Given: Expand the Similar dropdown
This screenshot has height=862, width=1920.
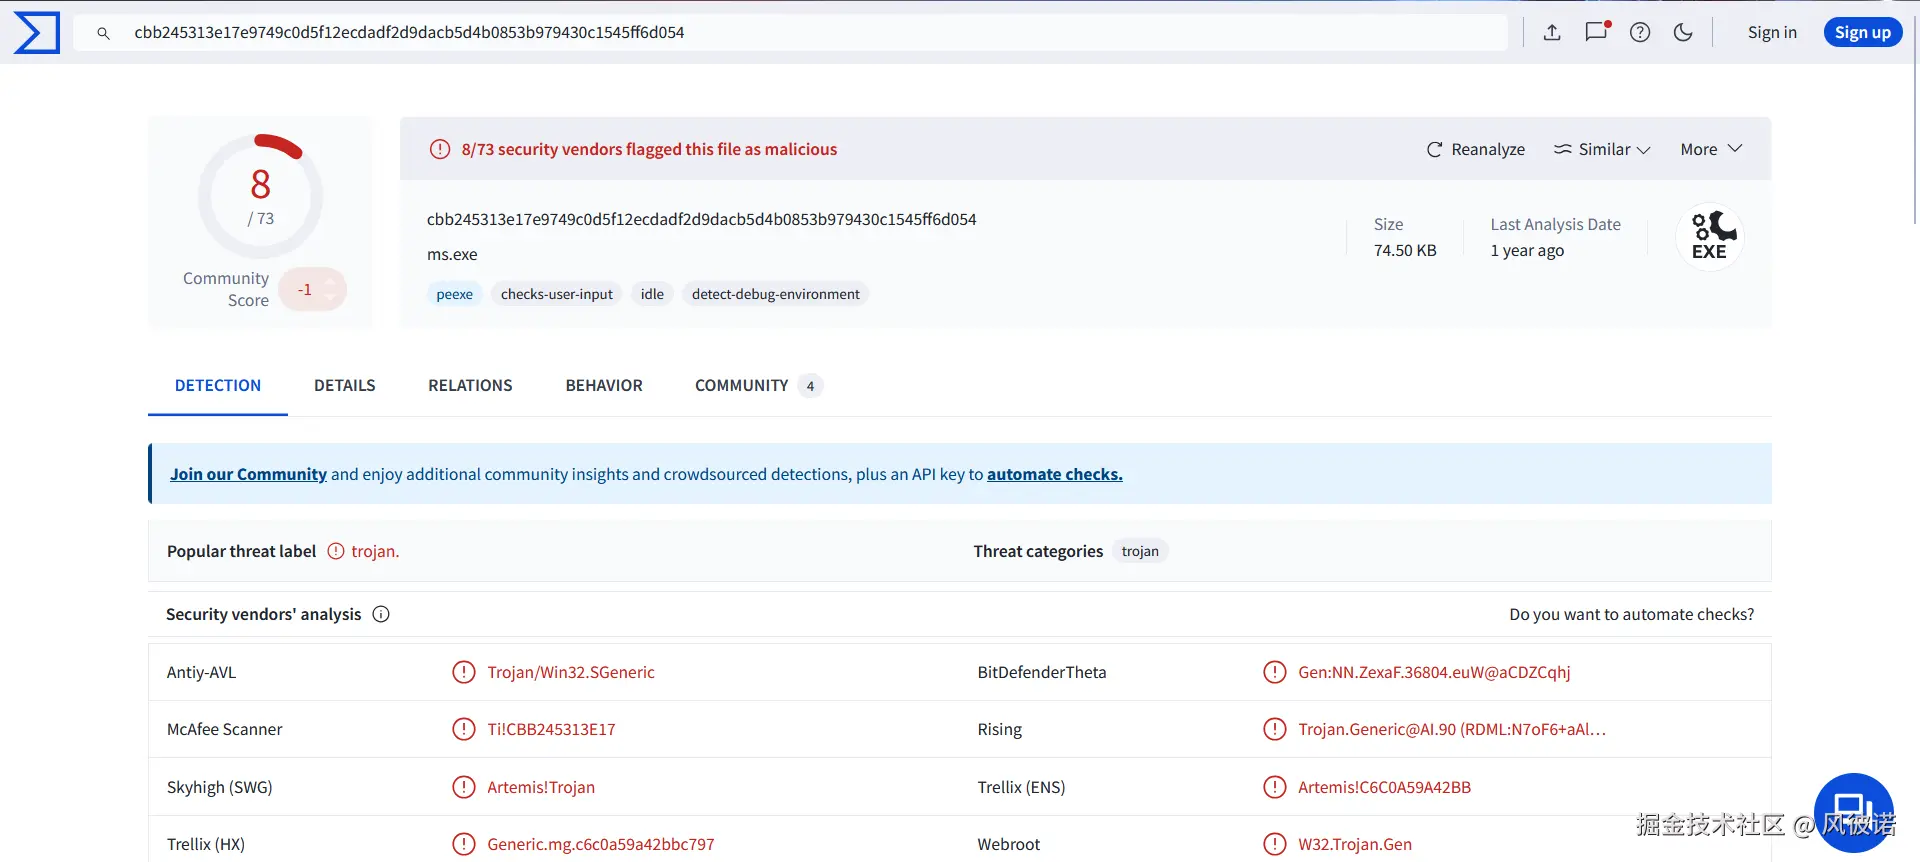Looking at the screenshot, I should coord(1602,149).
